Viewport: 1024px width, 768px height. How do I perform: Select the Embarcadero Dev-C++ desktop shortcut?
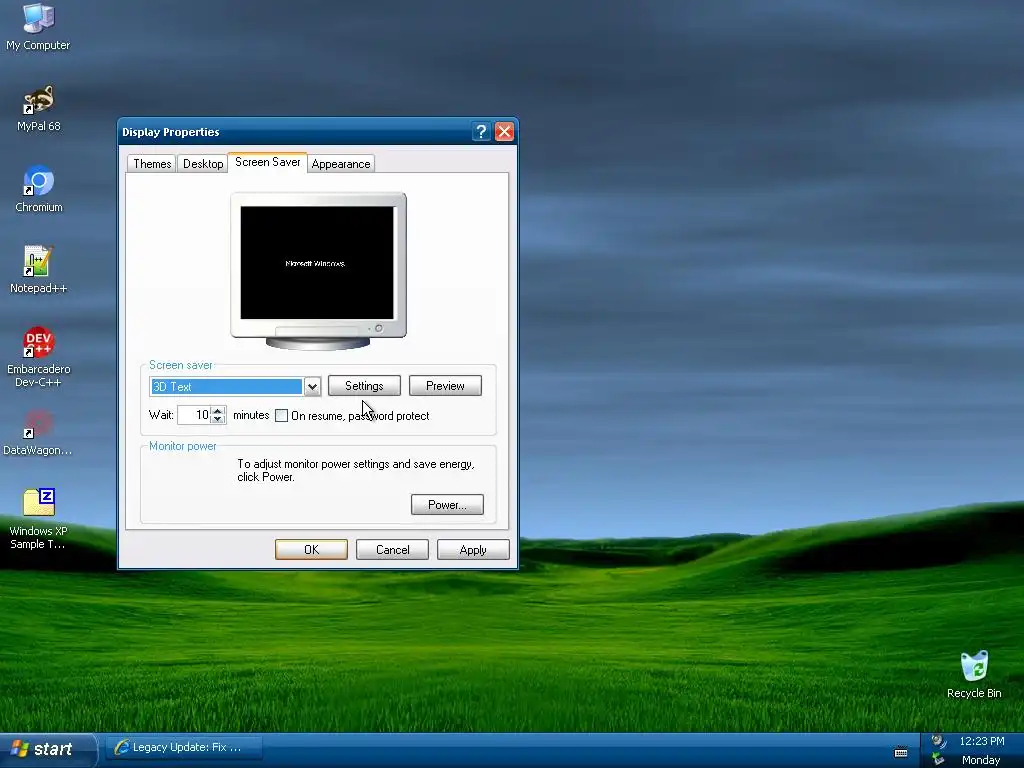pyautogui.click(x=38, y=357)
